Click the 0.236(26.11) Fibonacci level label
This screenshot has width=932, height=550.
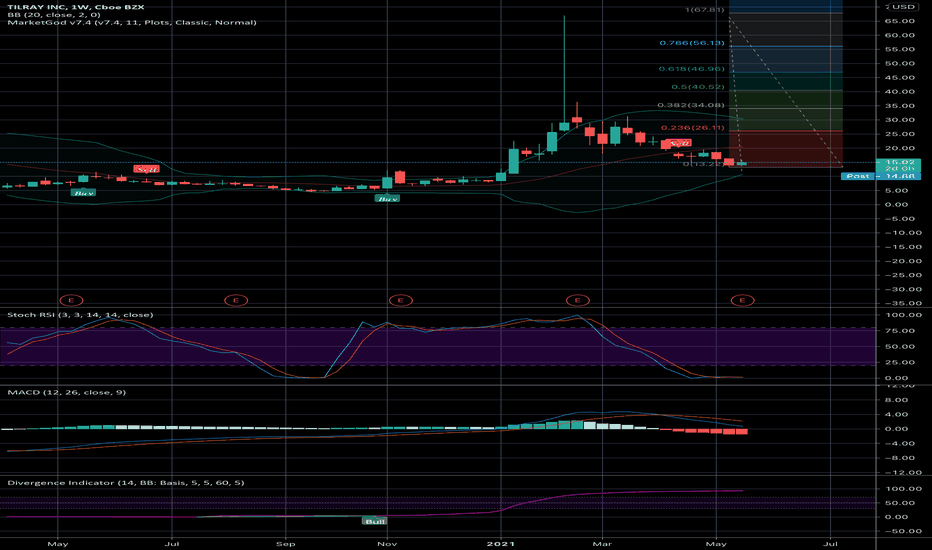pos(693,128)
